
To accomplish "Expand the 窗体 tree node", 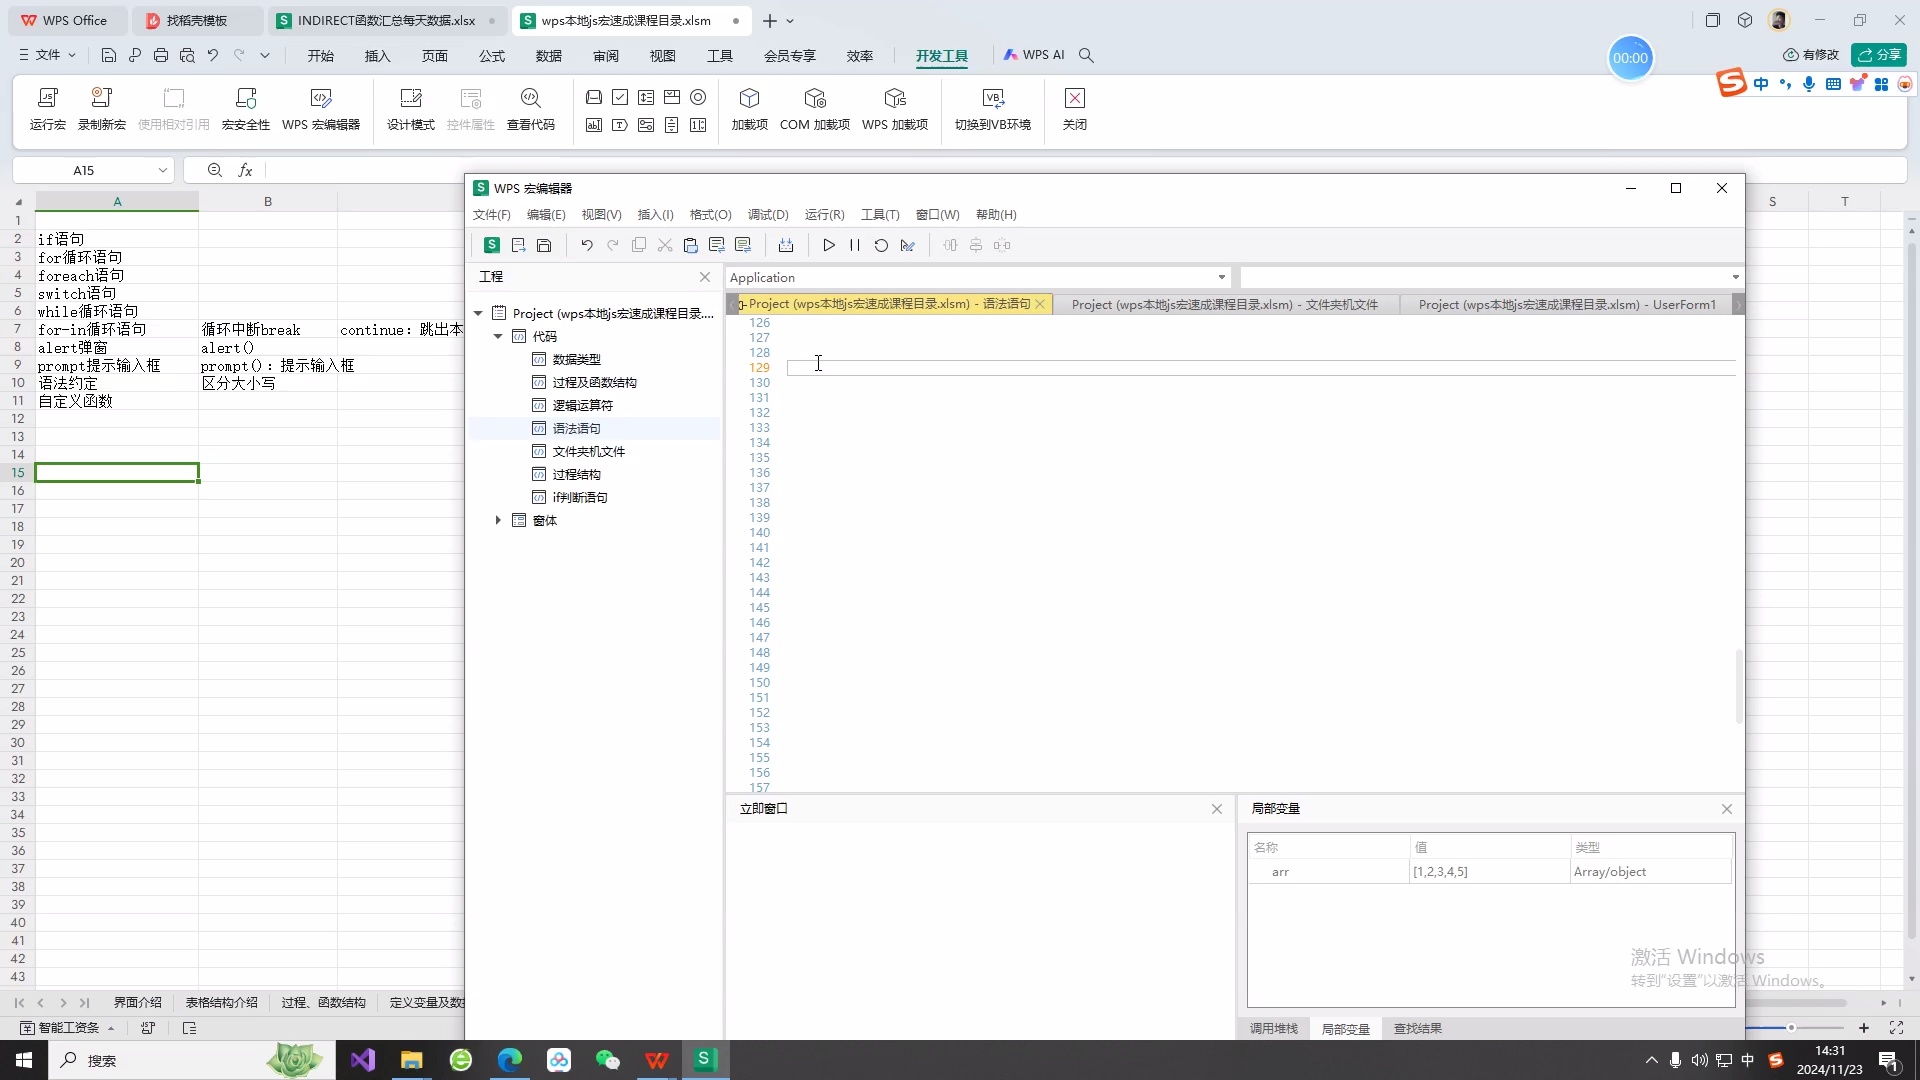I will [498, 520].
